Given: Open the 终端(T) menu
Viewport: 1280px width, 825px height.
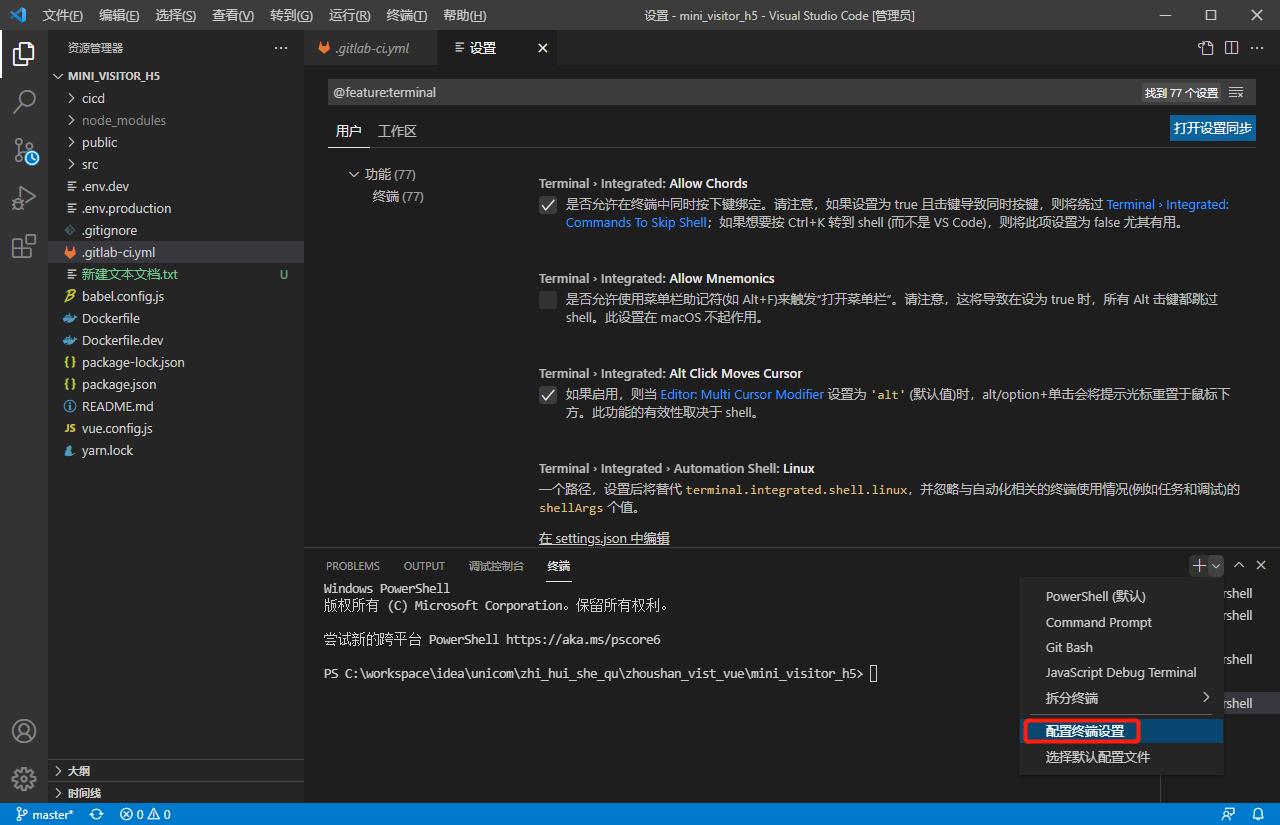Looking at the screenshot, I should pyautogui.click(x=406, y=15).
